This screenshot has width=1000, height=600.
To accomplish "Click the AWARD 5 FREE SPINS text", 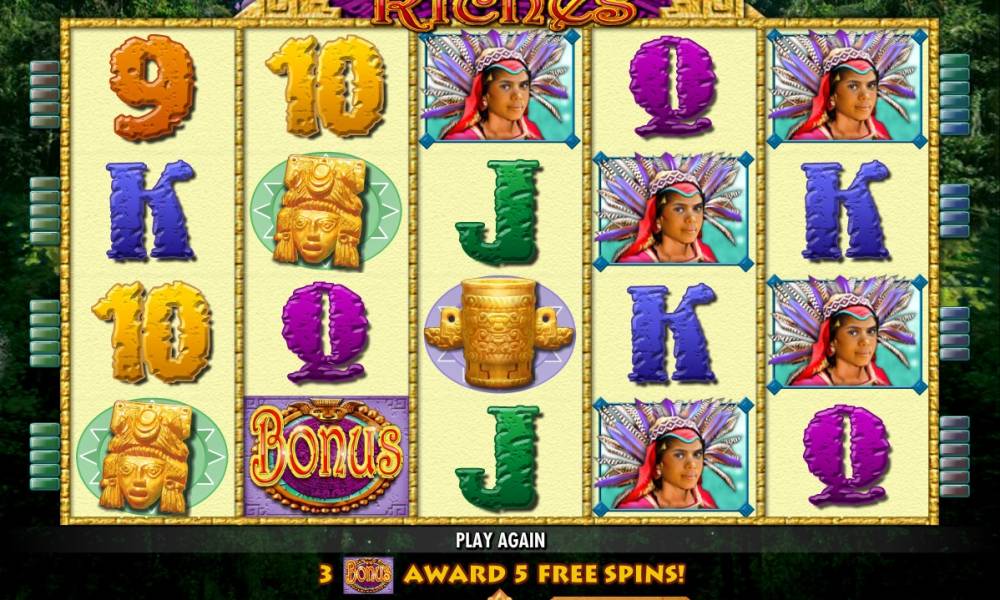I will point(545,574).
